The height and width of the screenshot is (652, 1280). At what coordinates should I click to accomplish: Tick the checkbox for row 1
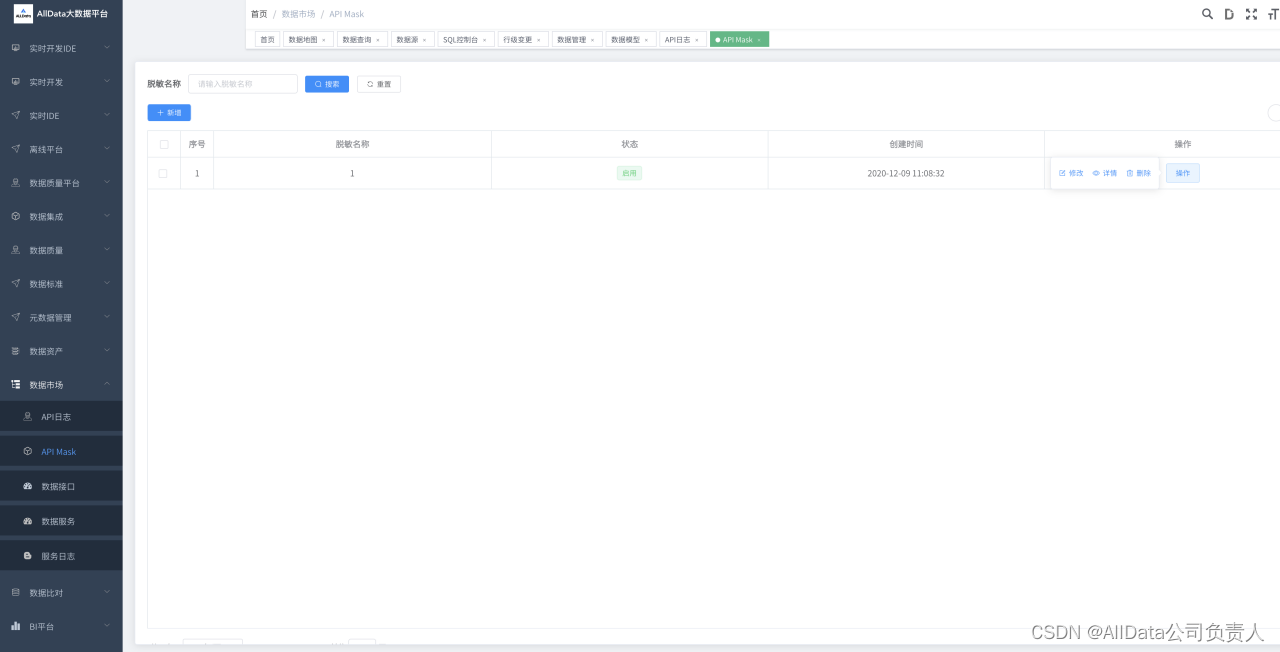[163, 173]
